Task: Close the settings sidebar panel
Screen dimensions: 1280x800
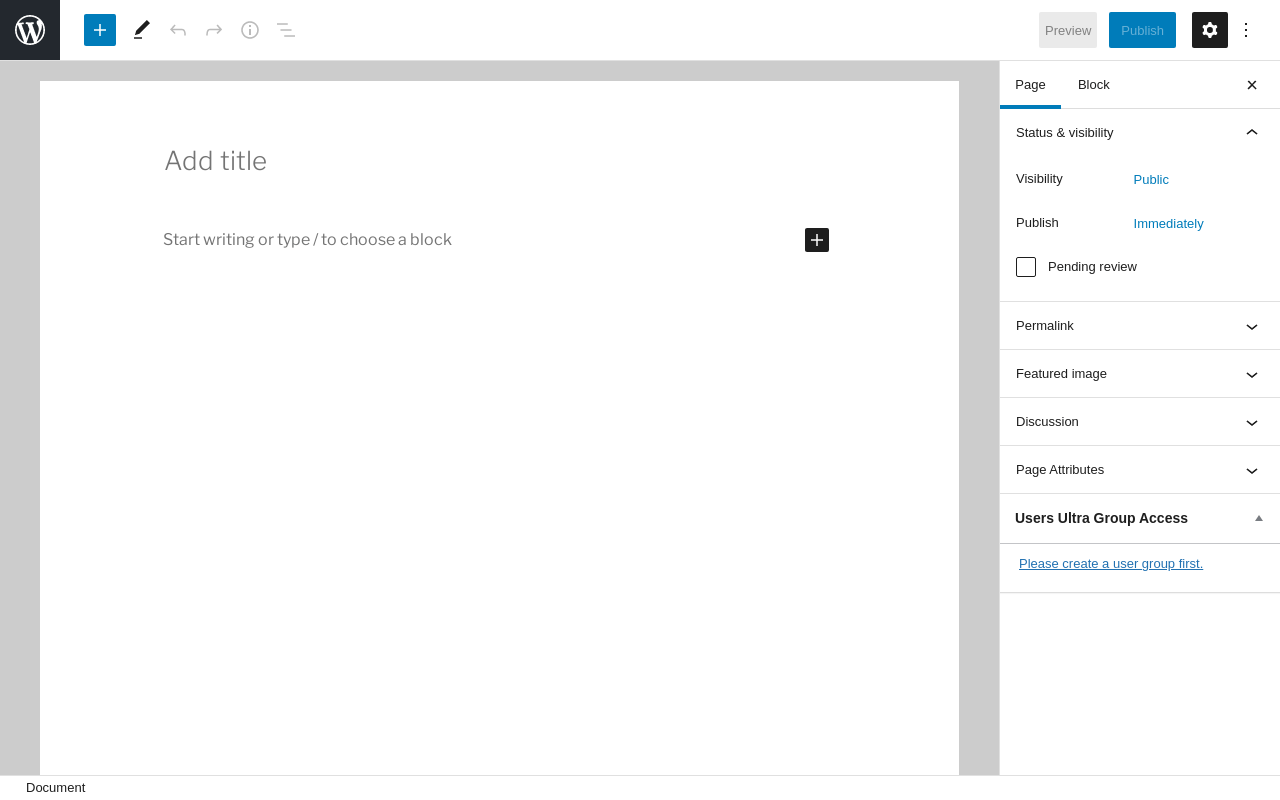Action: pos(1252,85)
